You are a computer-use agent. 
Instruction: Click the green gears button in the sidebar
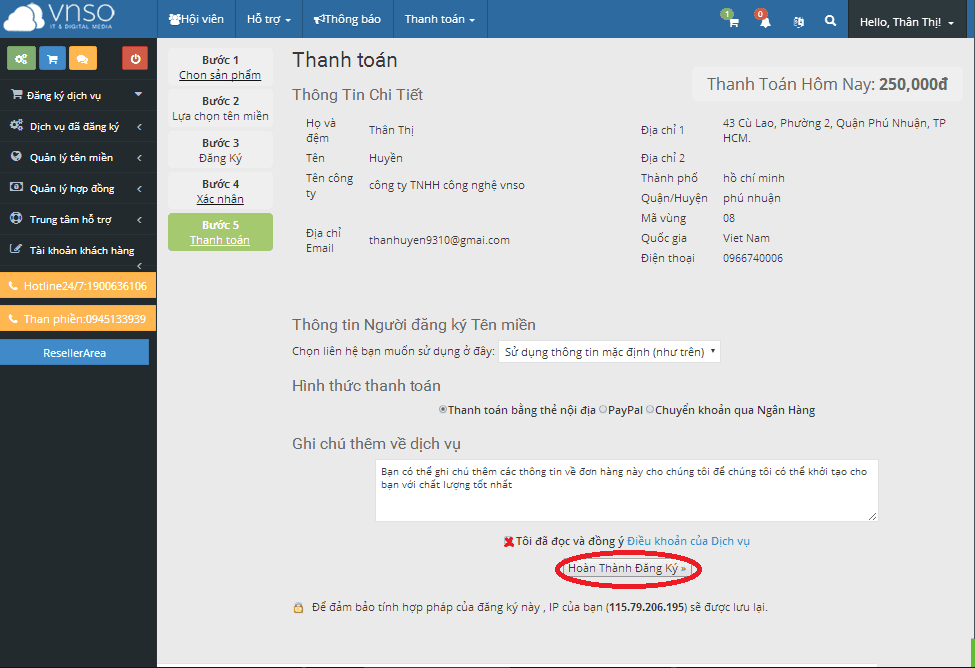point(21,58)
